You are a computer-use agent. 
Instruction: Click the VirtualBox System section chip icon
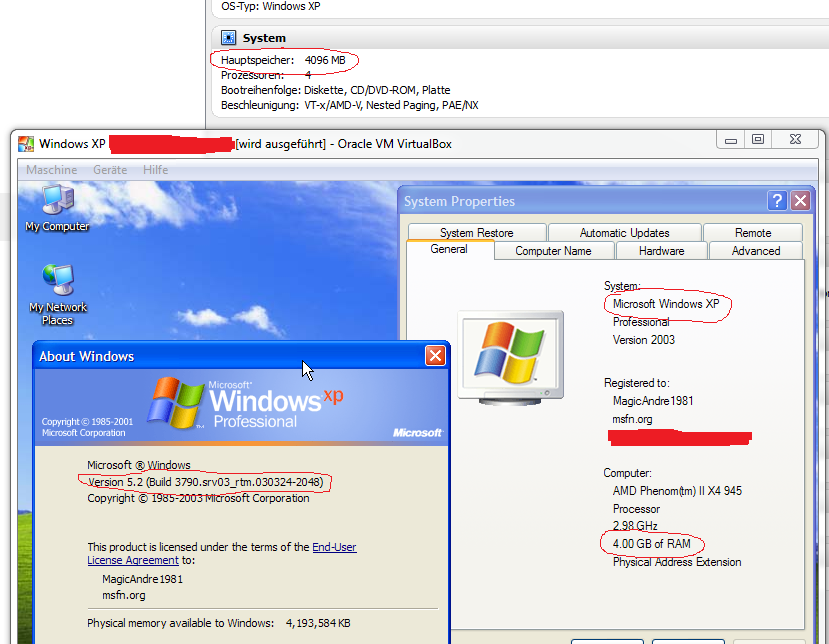pos(228,38)
